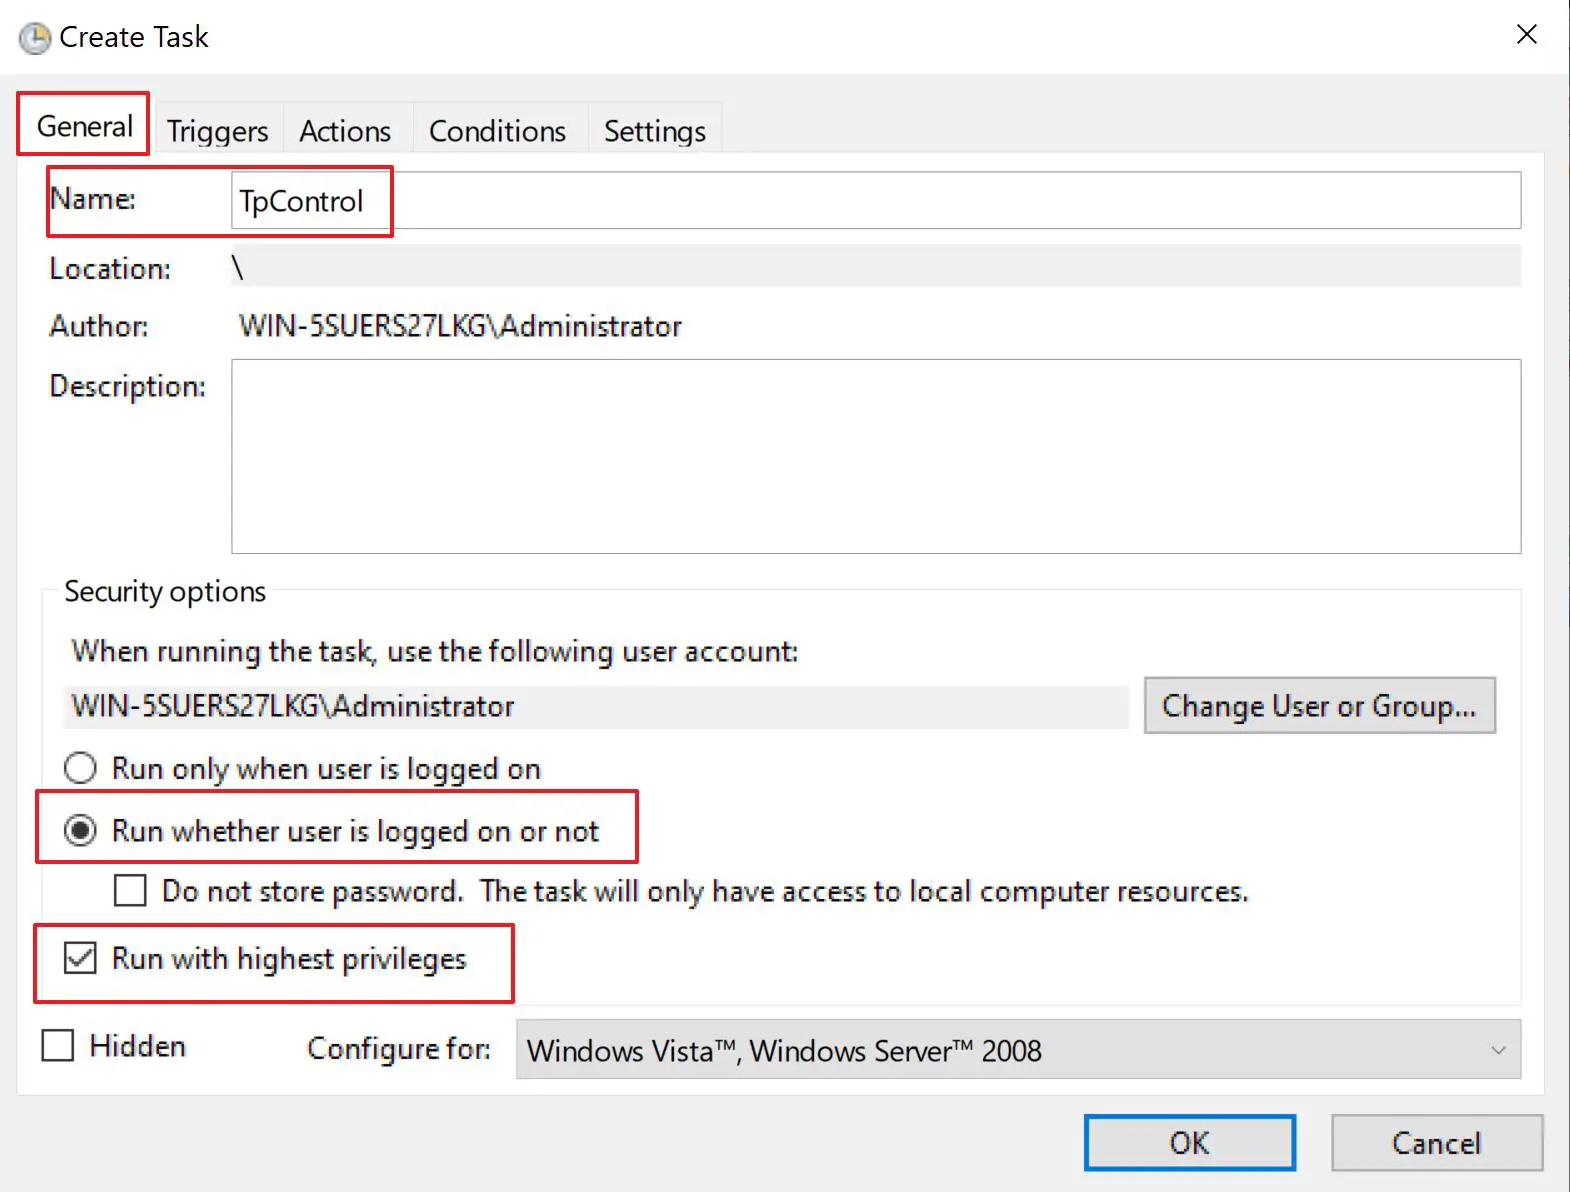The height and width of the screenshot is (1192, 1570).
Task: Toggle Run with highest privileges checkbox
Action: pyautogui.click(x=80, y=959)
